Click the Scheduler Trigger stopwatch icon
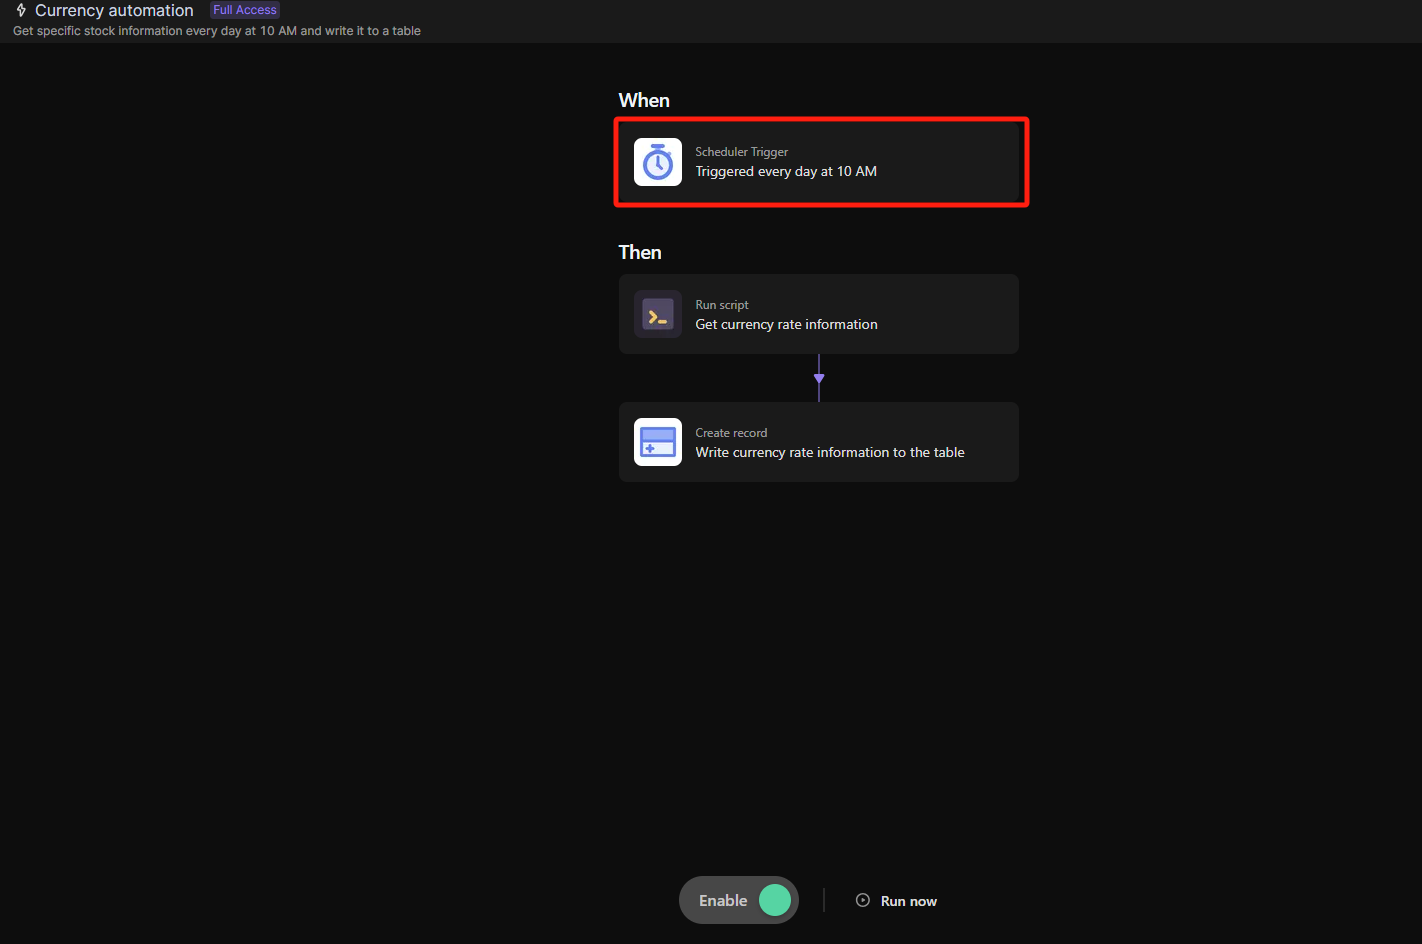This screenshot has width=1422, height=944. point(658,162)
